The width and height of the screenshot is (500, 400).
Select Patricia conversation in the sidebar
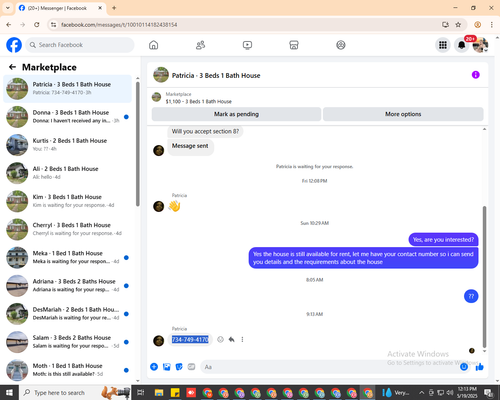[67, 89]
